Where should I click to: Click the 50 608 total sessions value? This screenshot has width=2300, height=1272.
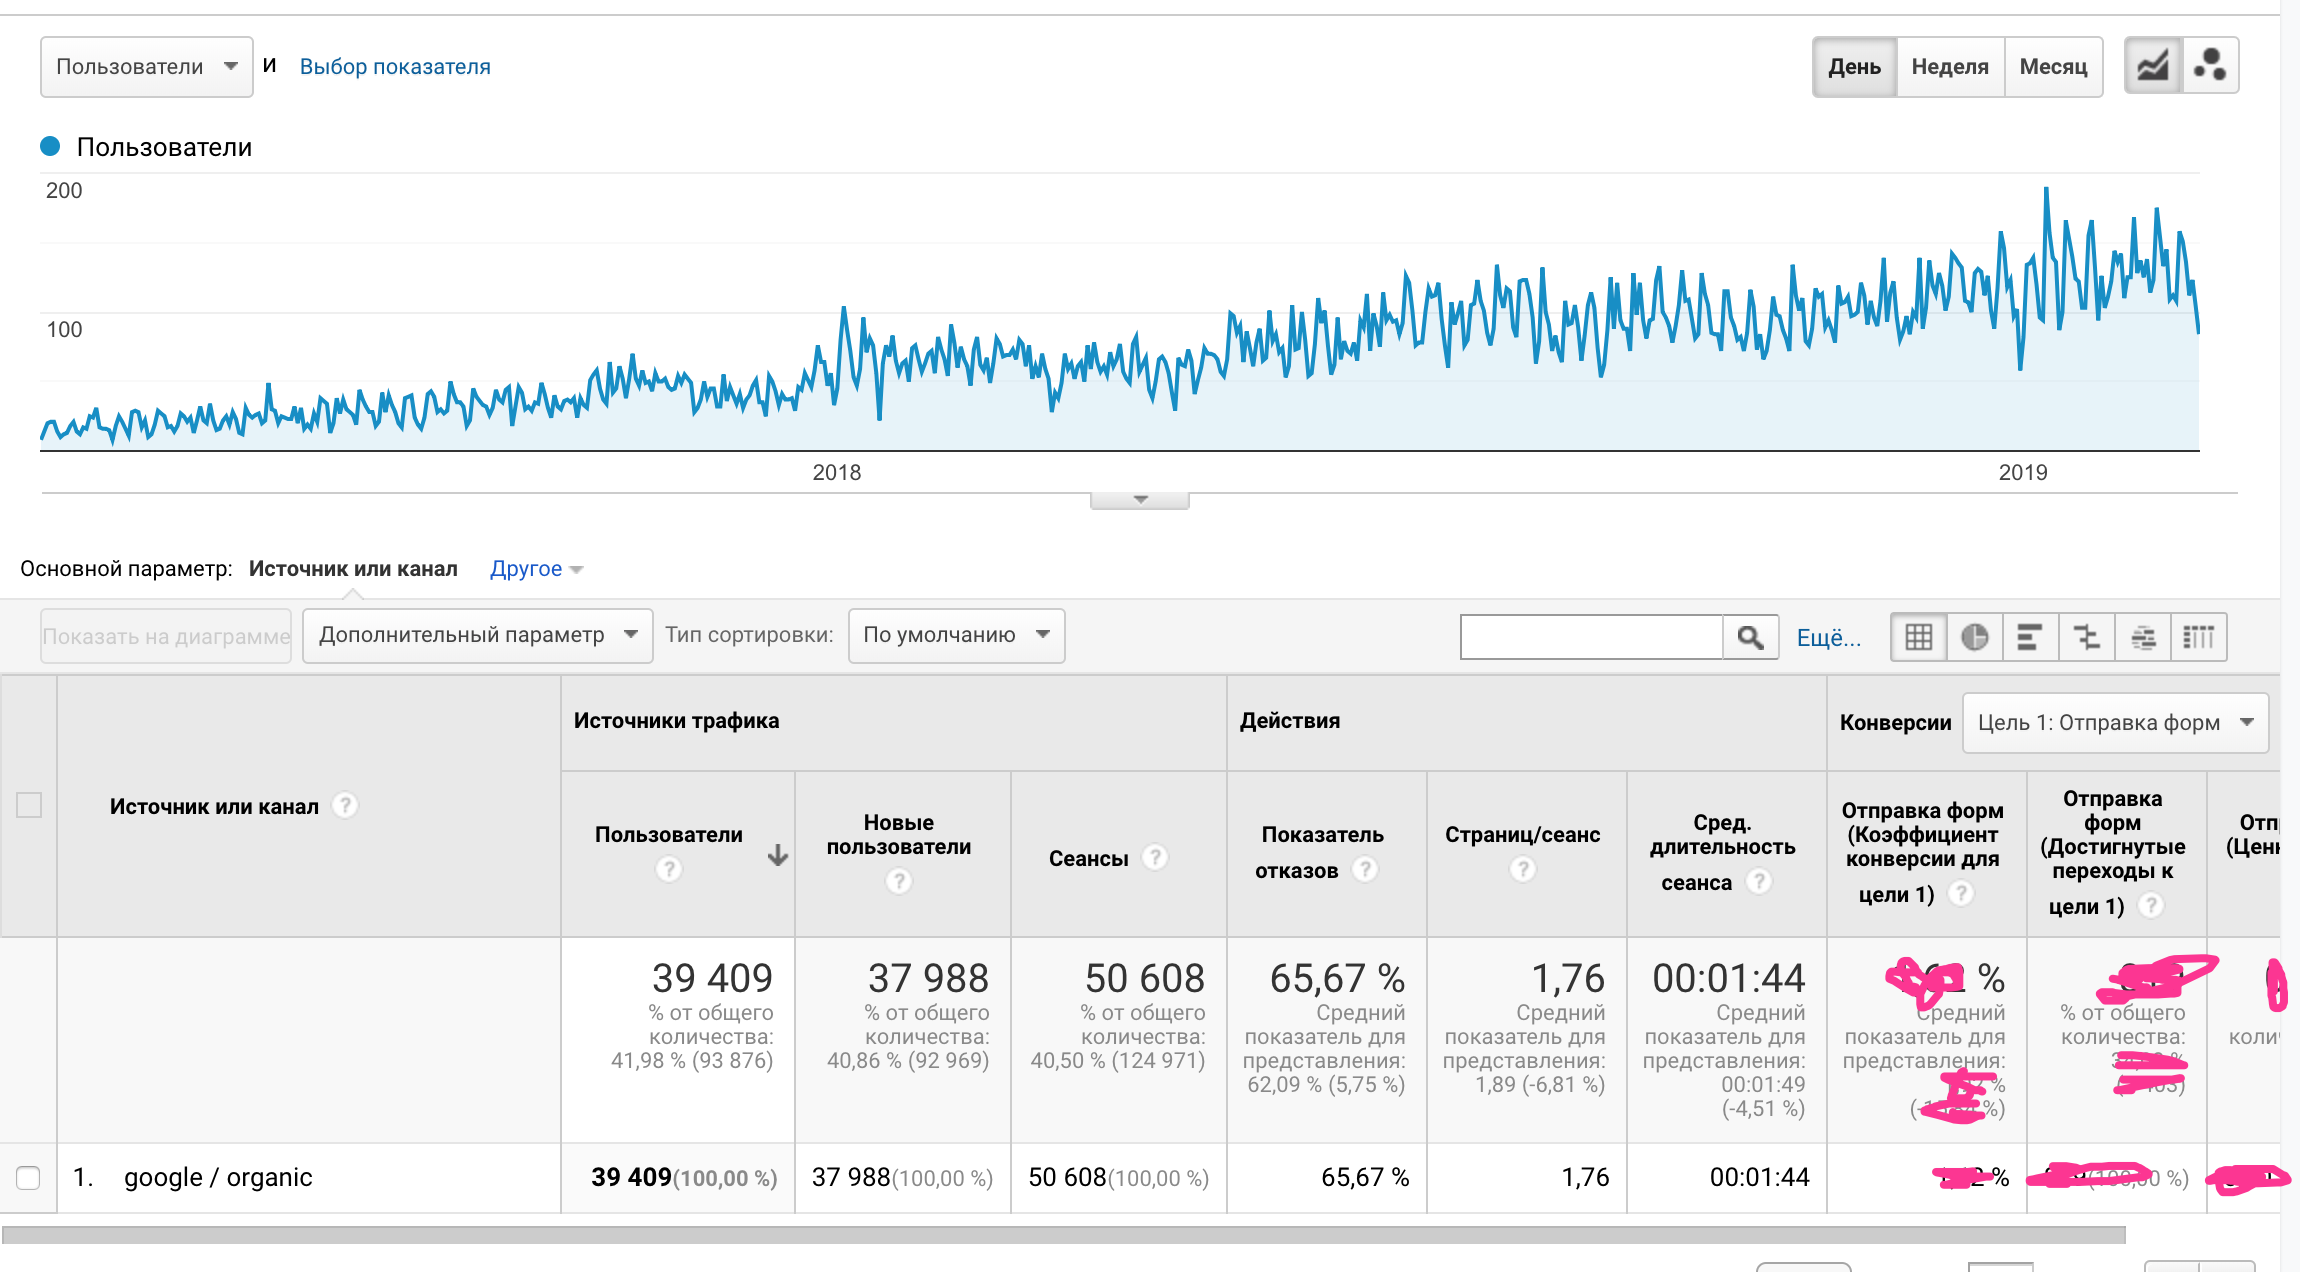point(1145,978)
